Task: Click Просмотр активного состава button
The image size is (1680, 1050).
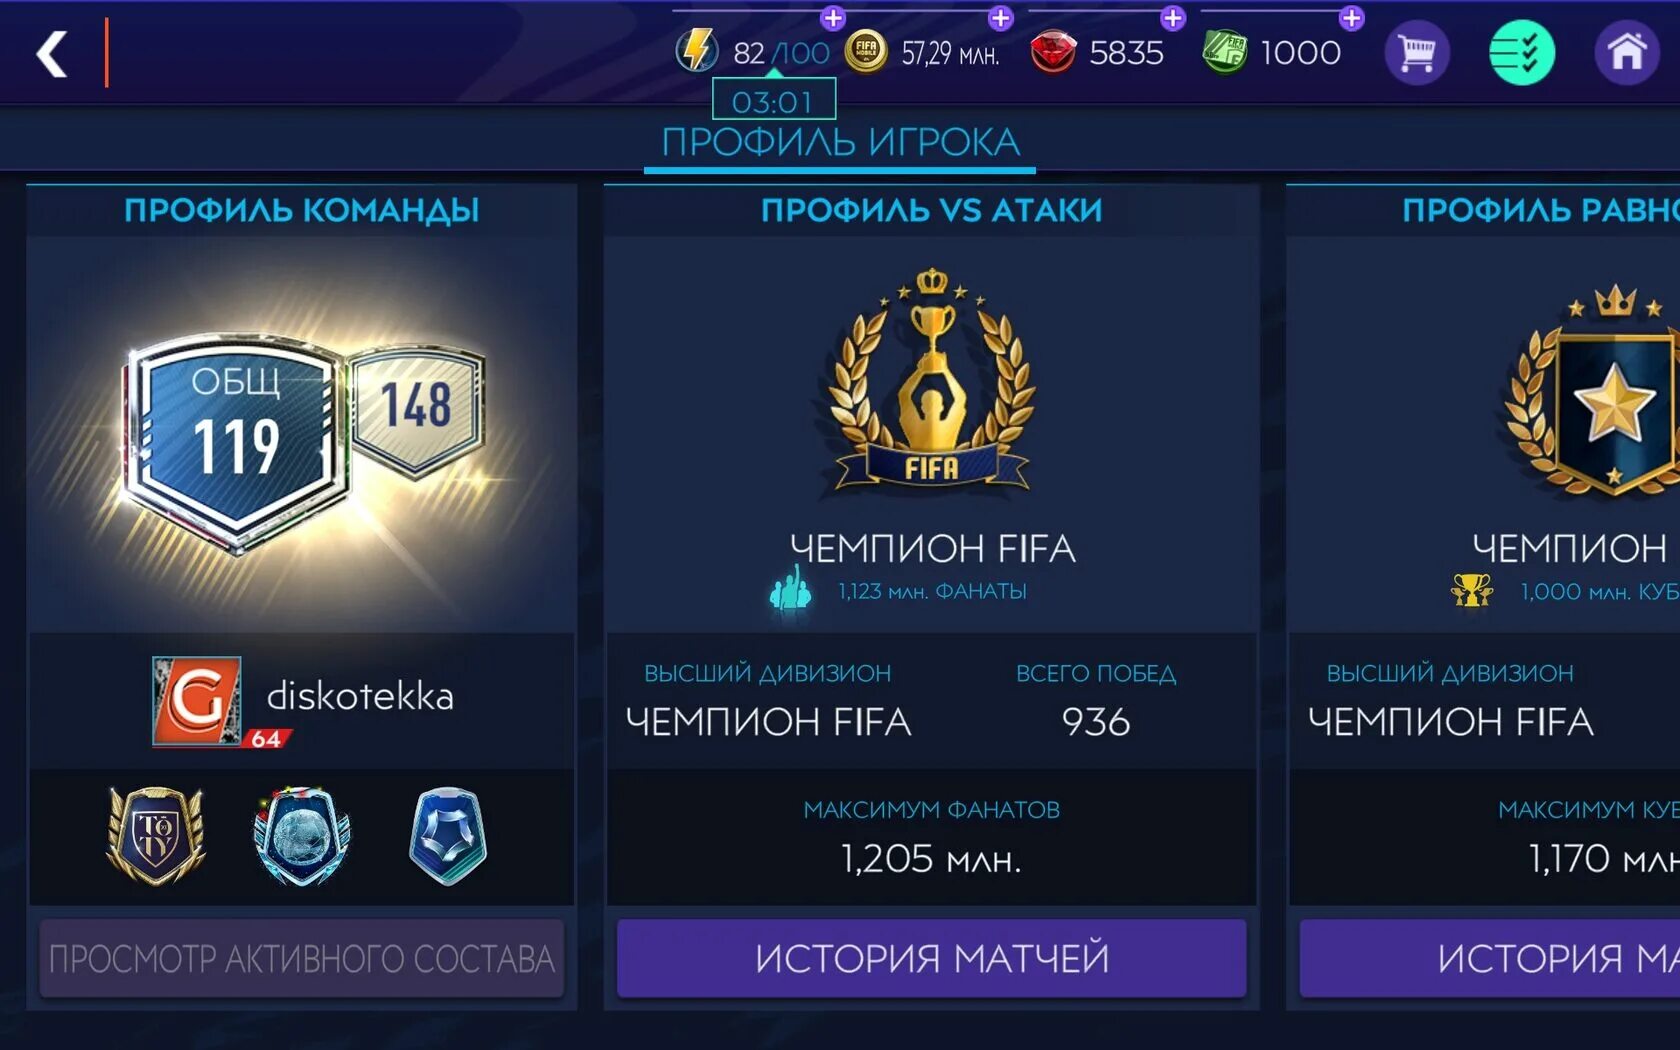Action: click(x=301, y=958)
